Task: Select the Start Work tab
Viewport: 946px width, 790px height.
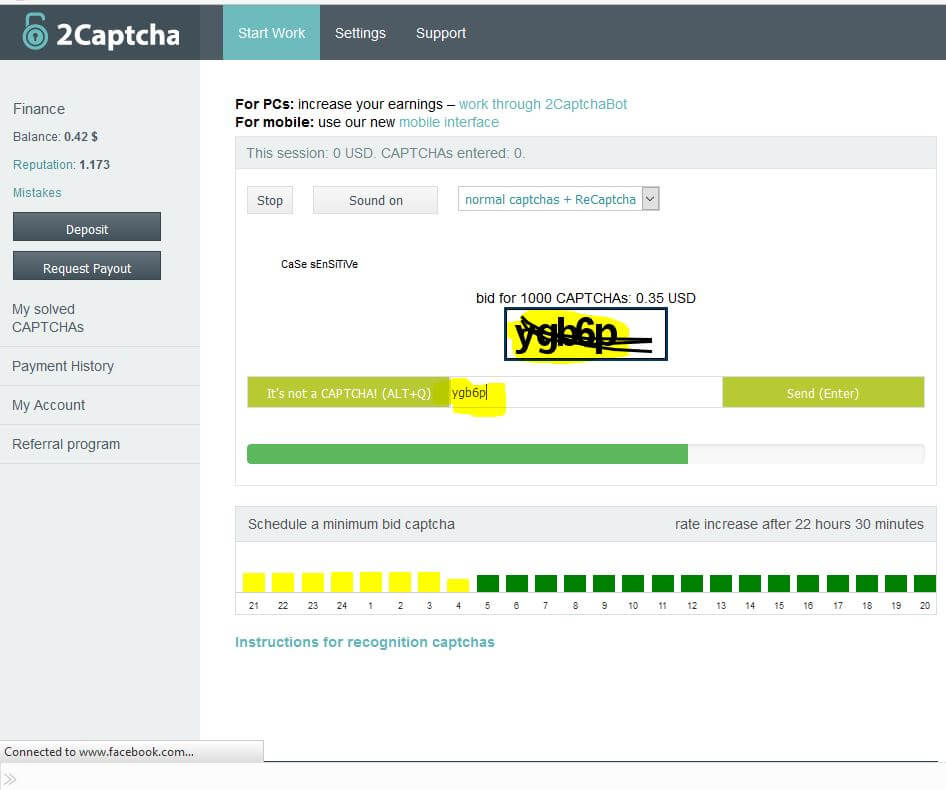Action: (271, 33)
